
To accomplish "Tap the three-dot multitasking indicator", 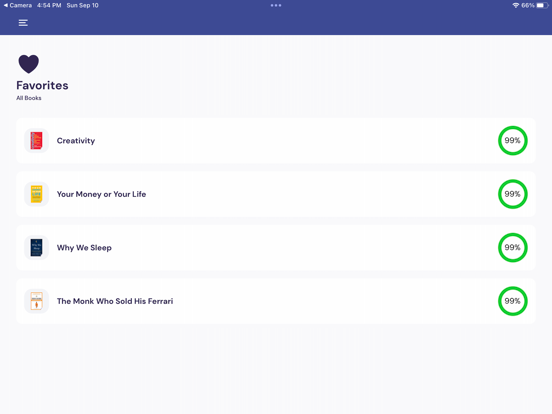I will pyautogui.click(x=276, y=5).
